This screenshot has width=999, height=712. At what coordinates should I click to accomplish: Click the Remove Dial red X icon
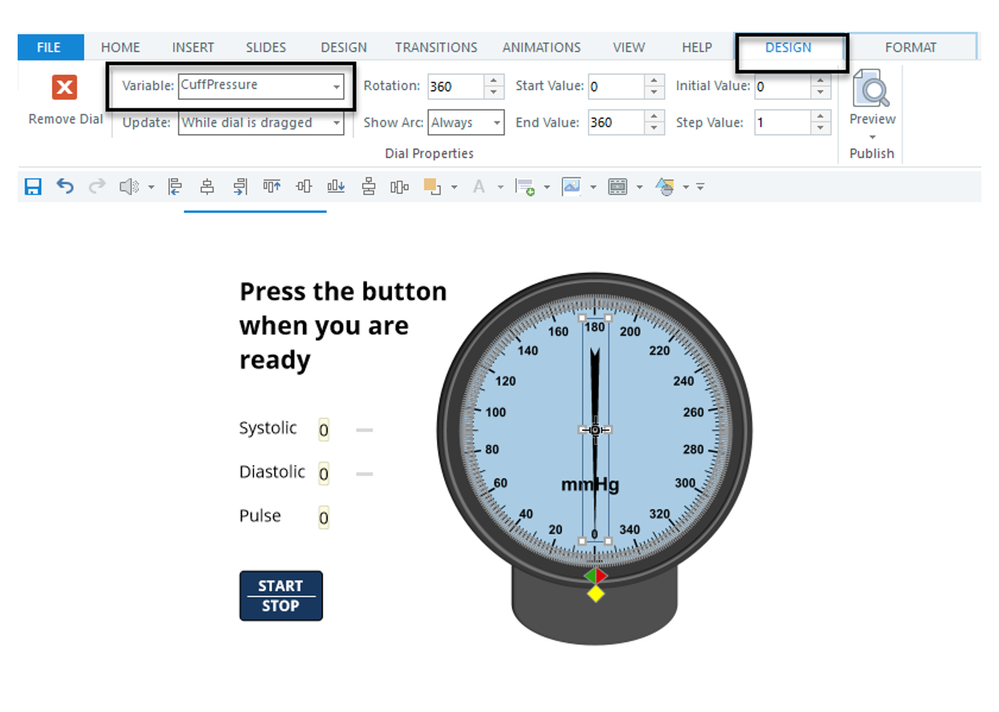[x=65, y=88]
